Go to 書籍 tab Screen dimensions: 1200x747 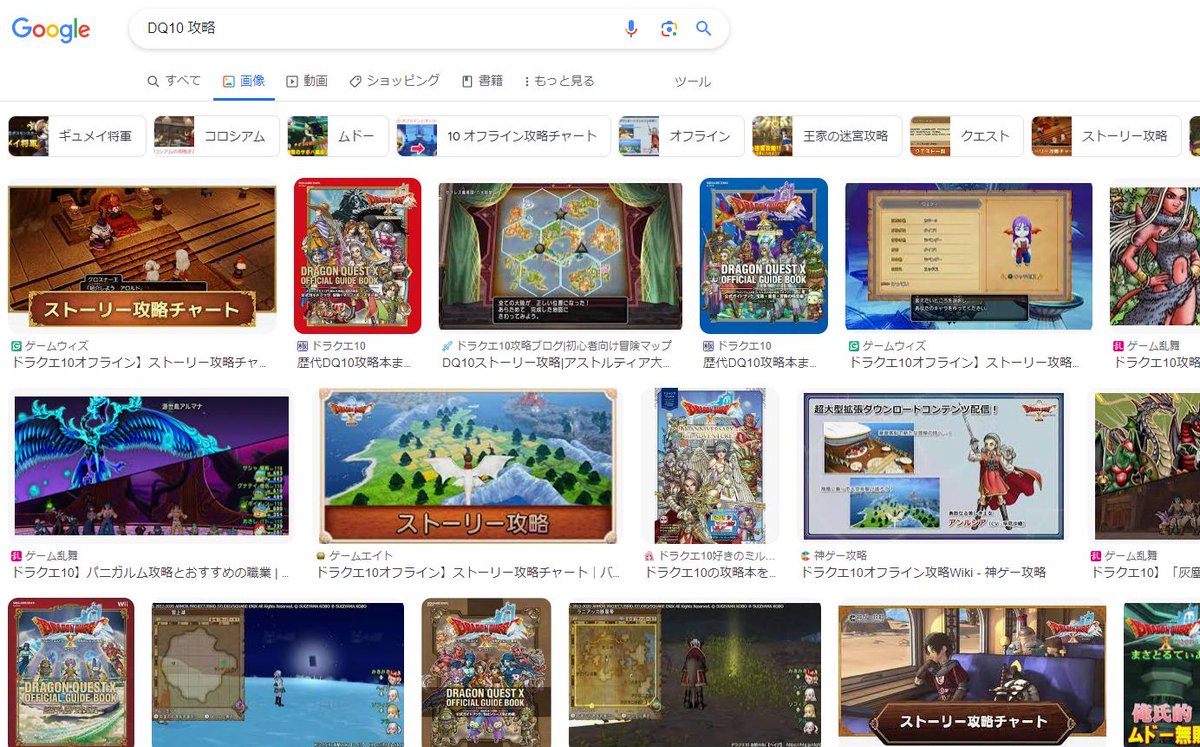point(482,81)
